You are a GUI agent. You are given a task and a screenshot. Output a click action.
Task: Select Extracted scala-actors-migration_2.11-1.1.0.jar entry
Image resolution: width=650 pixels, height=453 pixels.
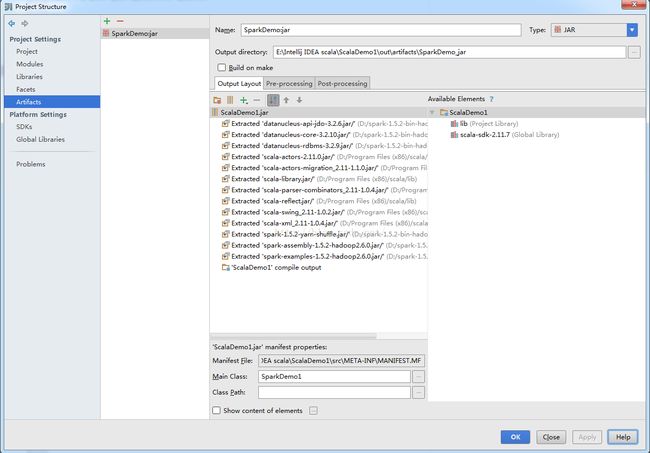[325, 168]
